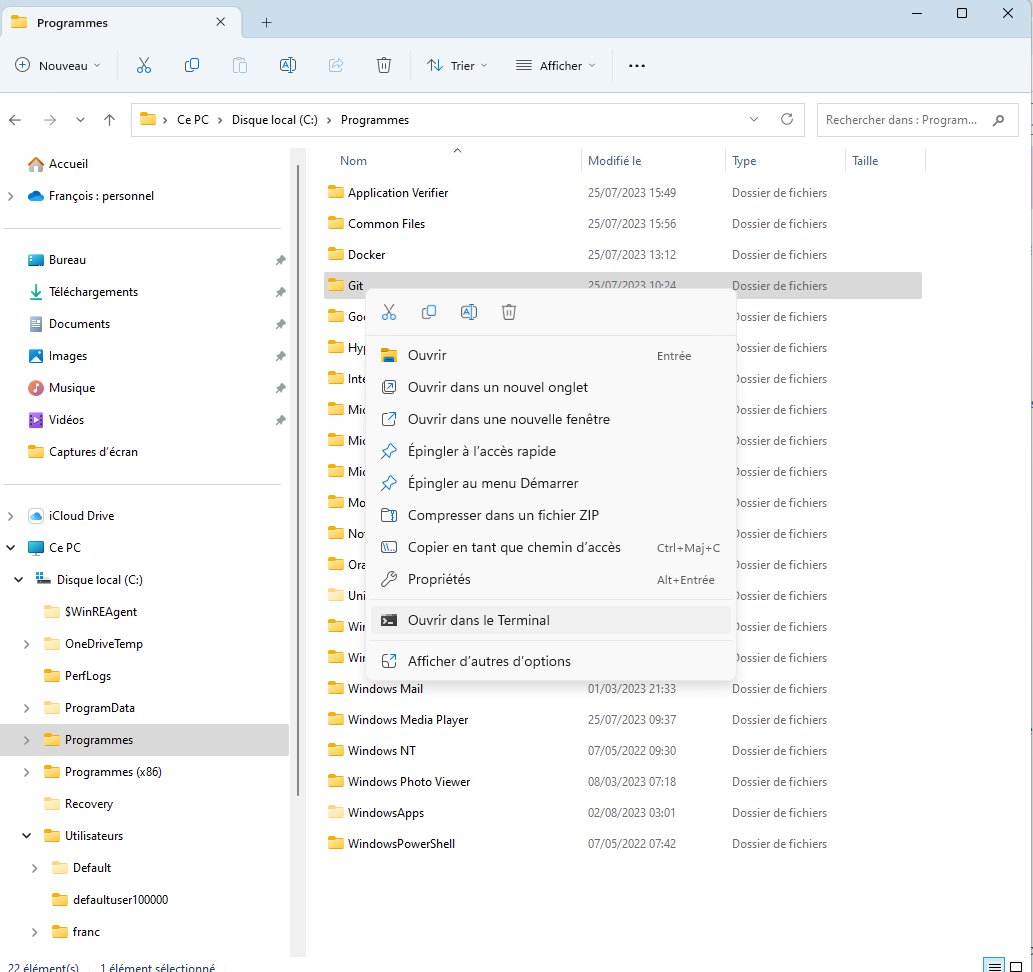This screenshot has width=1033, height=972.
Task: Collapse the Ce PC tree node
Action: [11, 548]
